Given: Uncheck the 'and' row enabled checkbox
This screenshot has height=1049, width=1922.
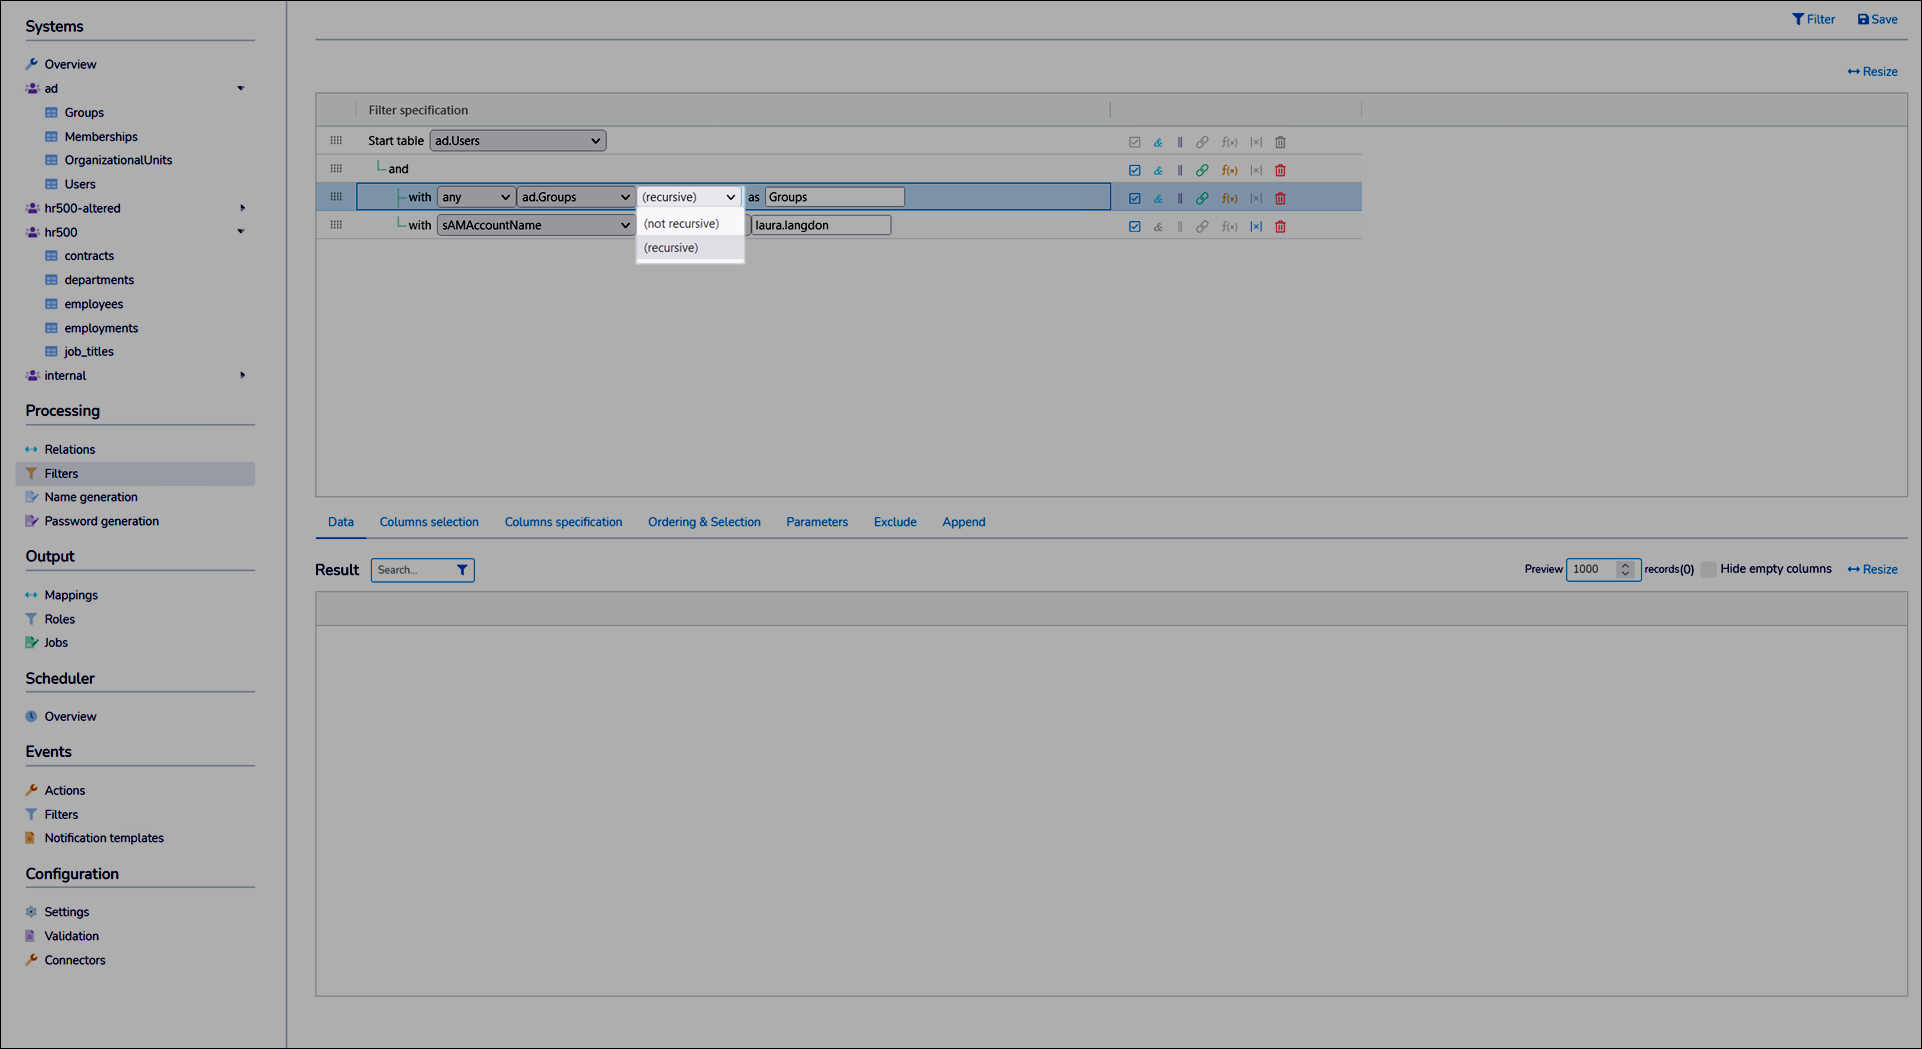Looking at the screenshot, I should tap(1134, 171).
